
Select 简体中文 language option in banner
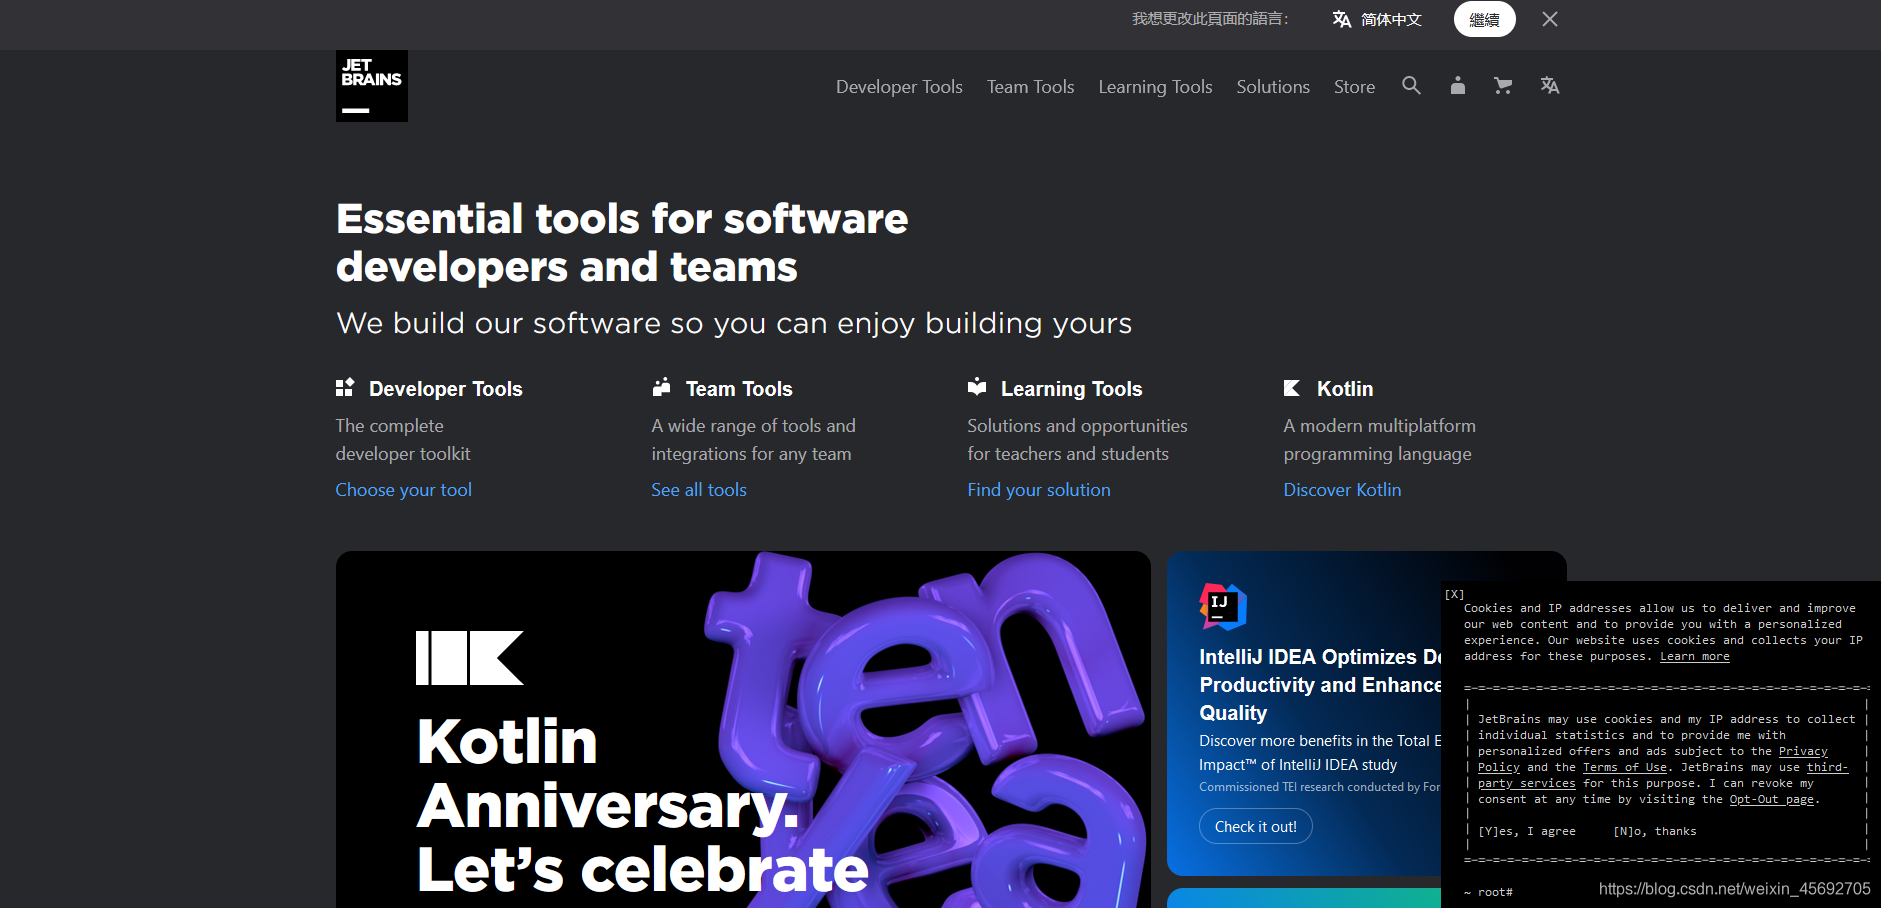pyautogui.click(x=1391, y=19)
